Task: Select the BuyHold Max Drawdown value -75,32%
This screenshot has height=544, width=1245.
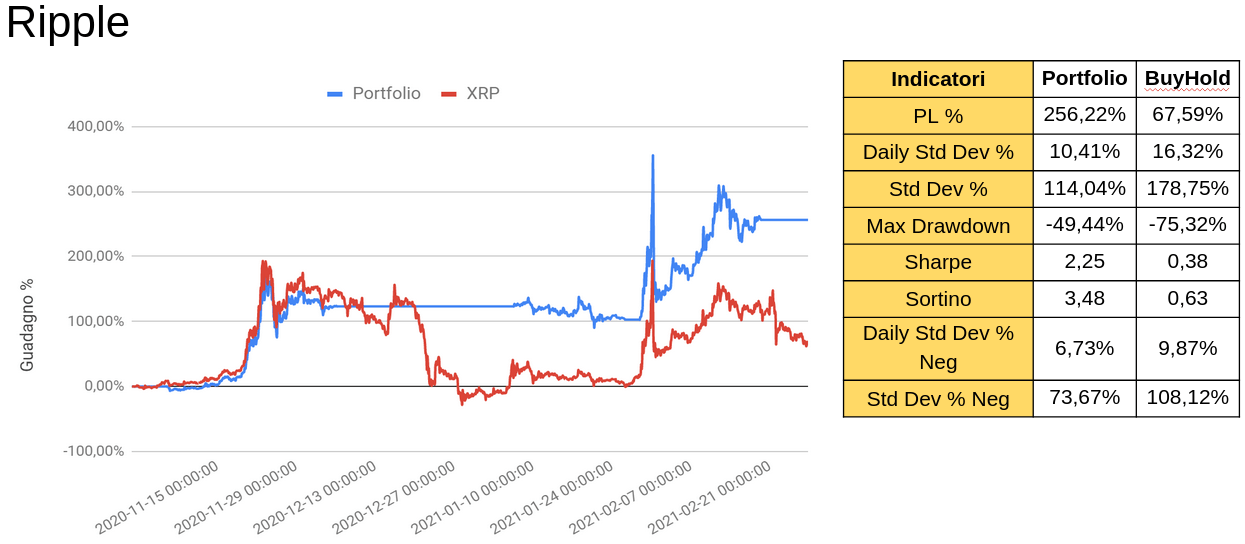Action: 1187,225
